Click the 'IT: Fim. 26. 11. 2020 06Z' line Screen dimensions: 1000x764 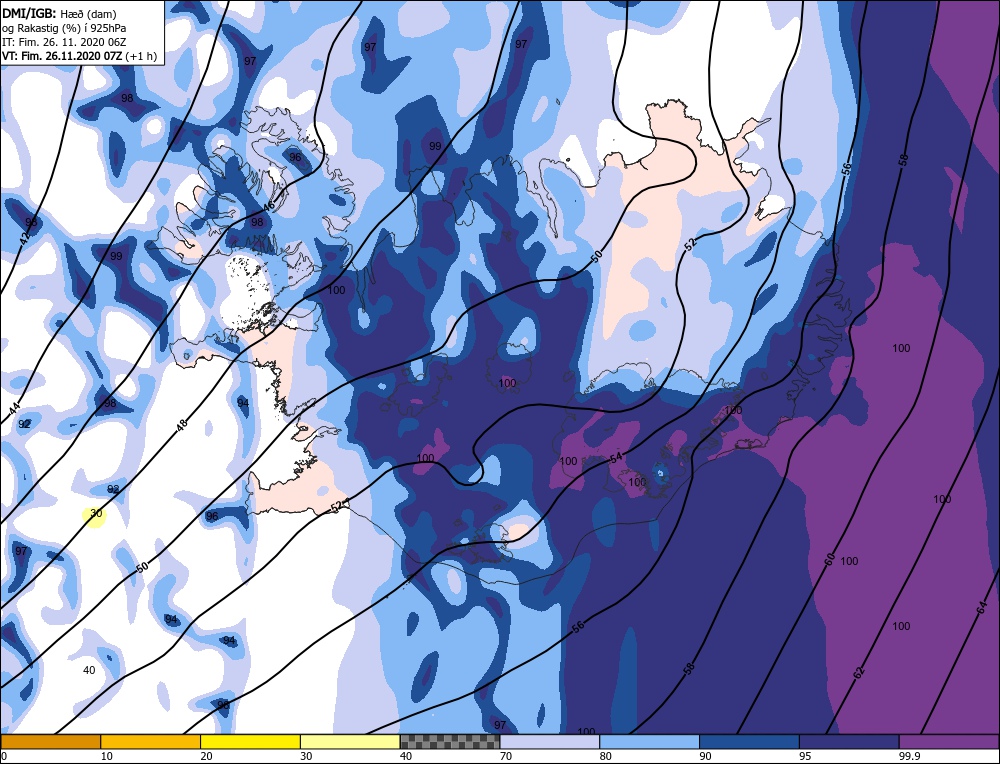pos(64,42)
